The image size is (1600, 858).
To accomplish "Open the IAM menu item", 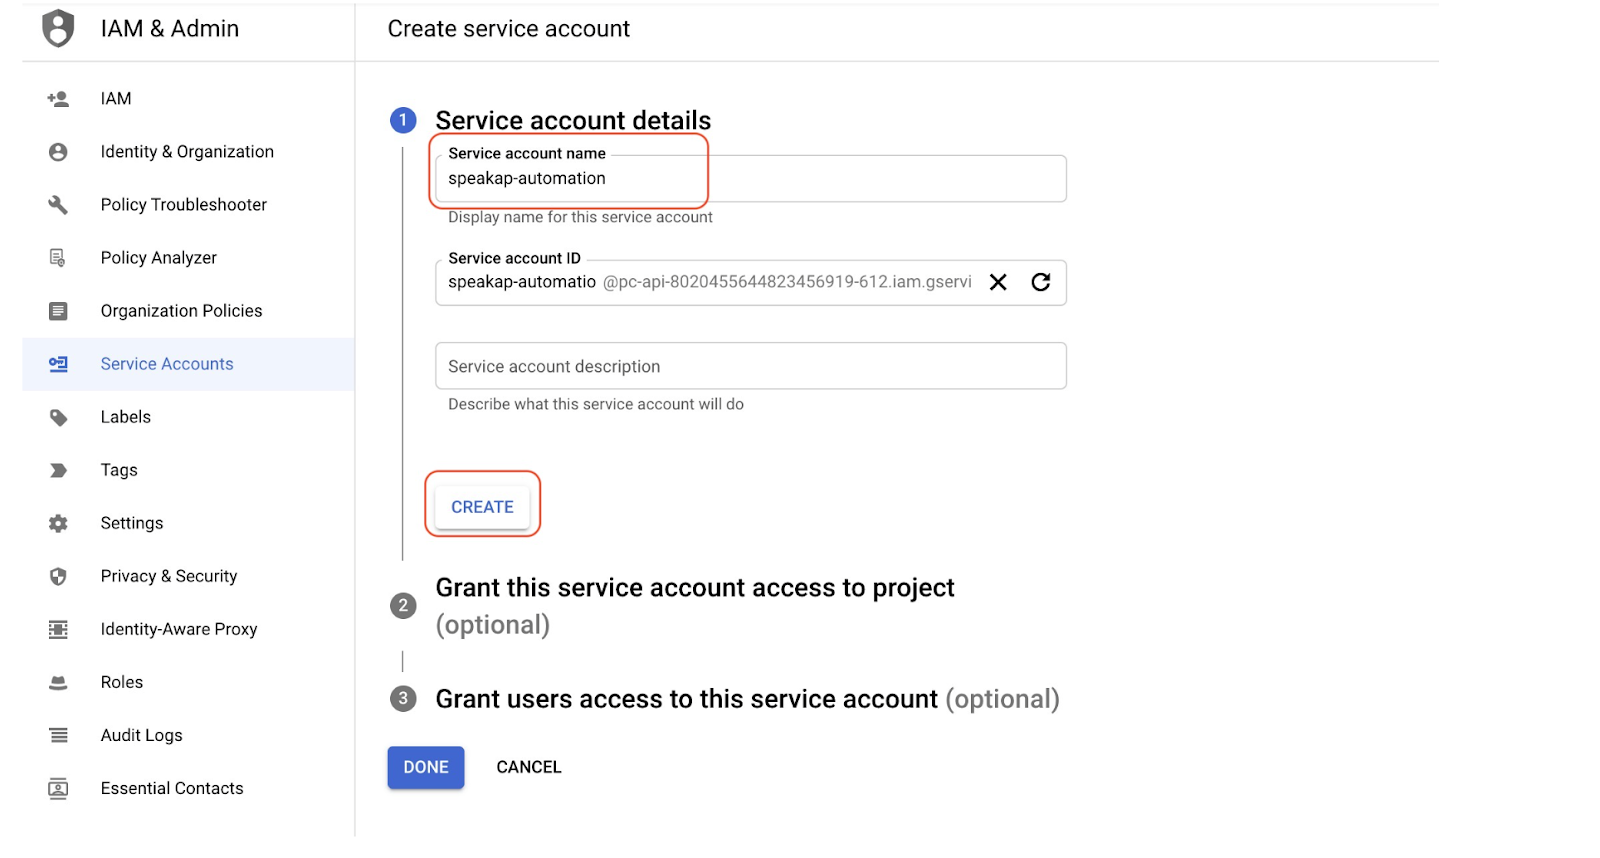I will [188, 99].
